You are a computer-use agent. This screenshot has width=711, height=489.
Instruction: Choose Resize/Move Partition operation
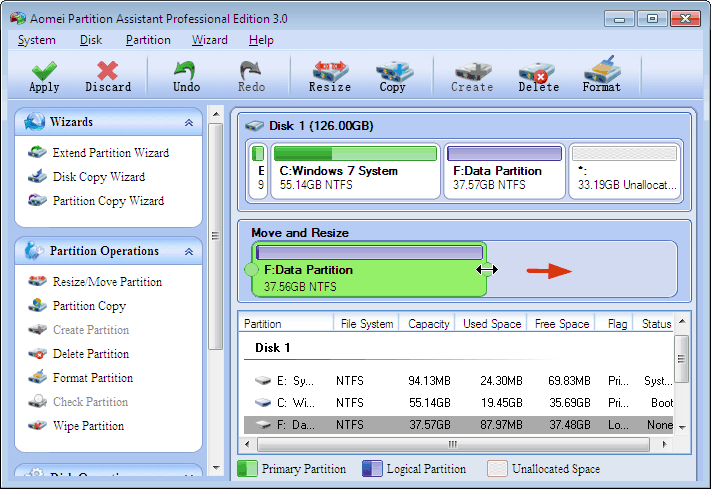coord(107,282)
